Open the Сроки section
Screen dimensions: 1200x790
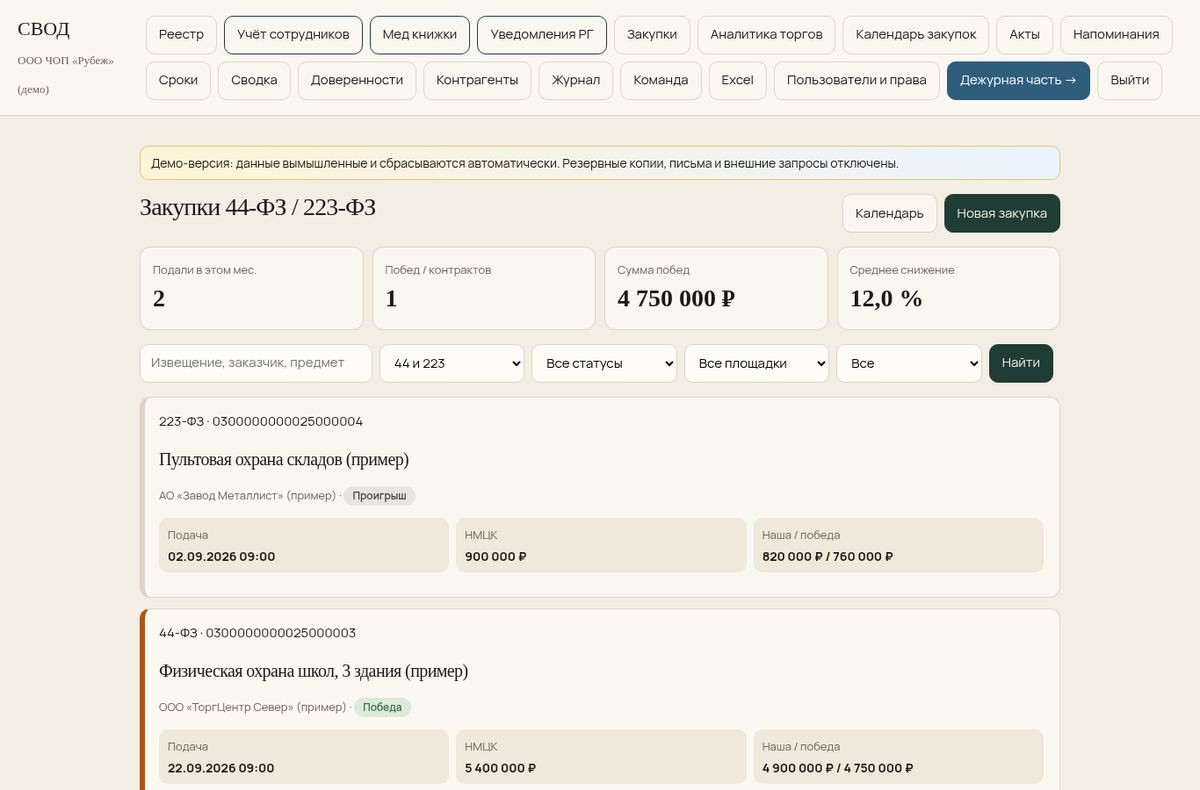coord(178,80)
